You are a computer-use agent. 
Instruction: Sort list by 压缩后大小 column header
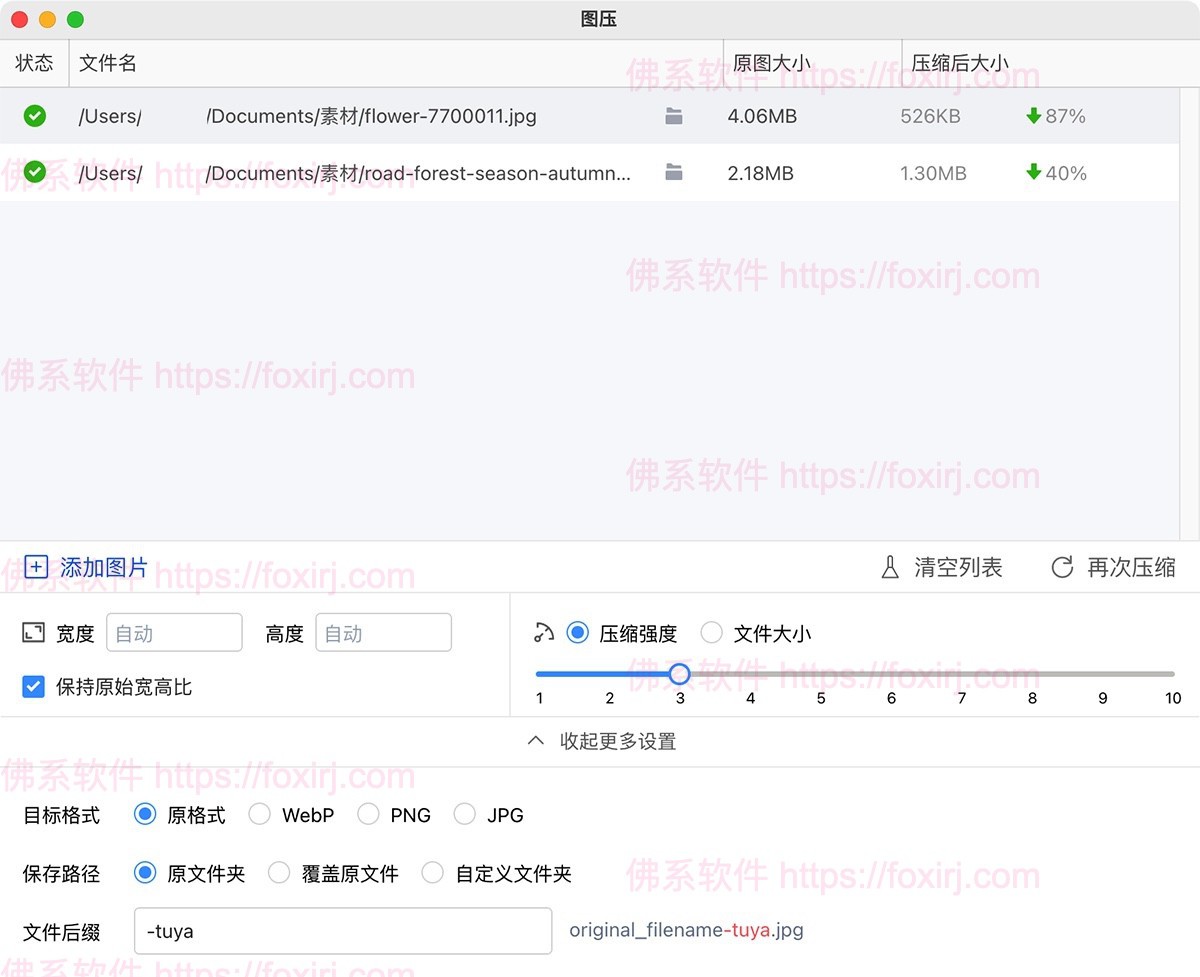959,63
